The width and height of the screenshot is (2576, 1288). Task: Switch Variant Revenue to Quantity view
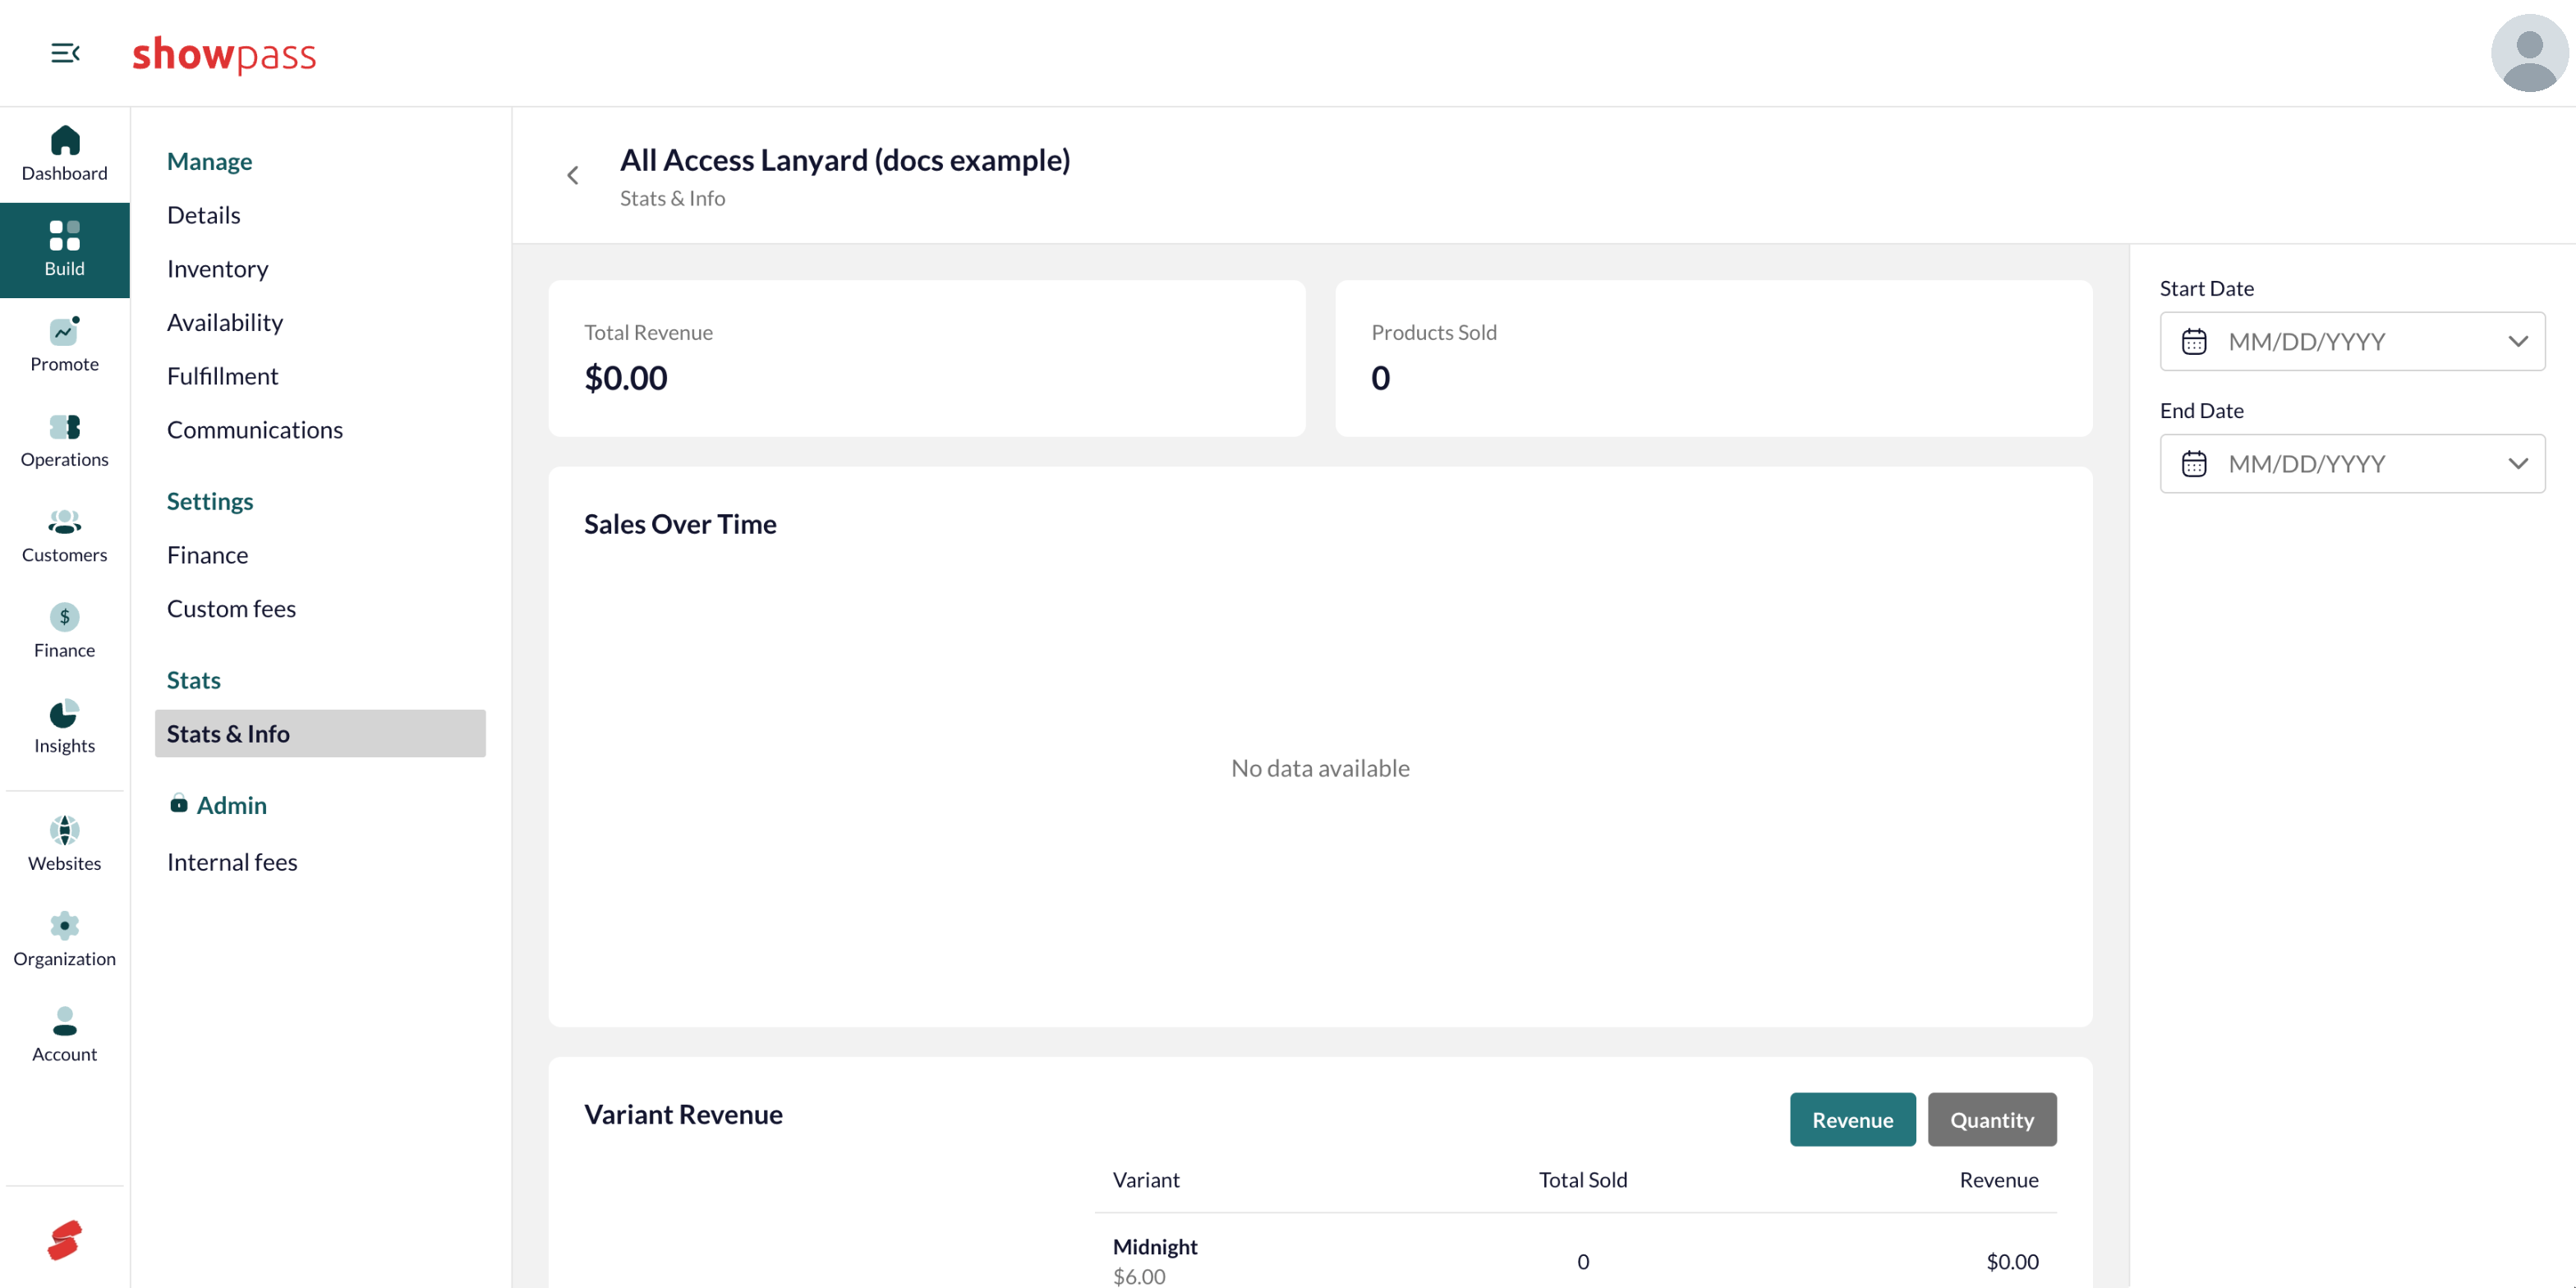pyautogui.click(x=1992, y=1120)
